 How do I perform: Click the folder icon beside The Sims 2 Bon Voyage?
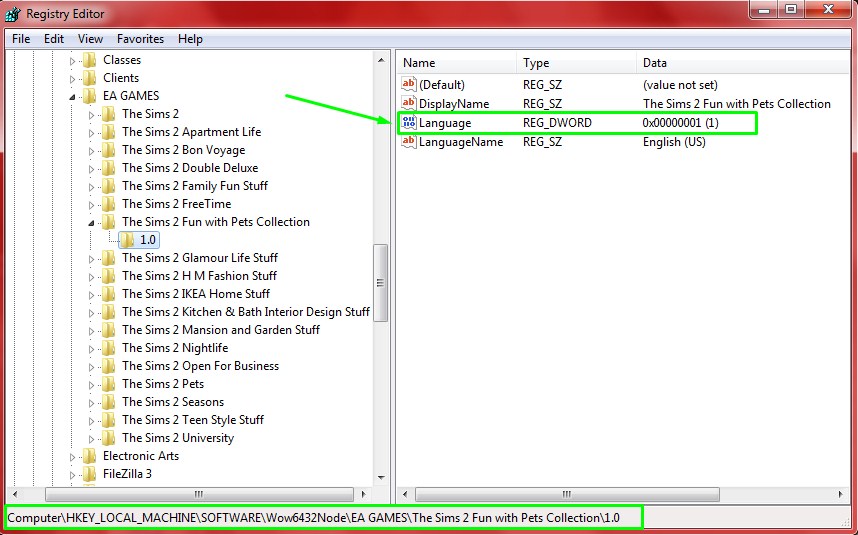point(109,150)
